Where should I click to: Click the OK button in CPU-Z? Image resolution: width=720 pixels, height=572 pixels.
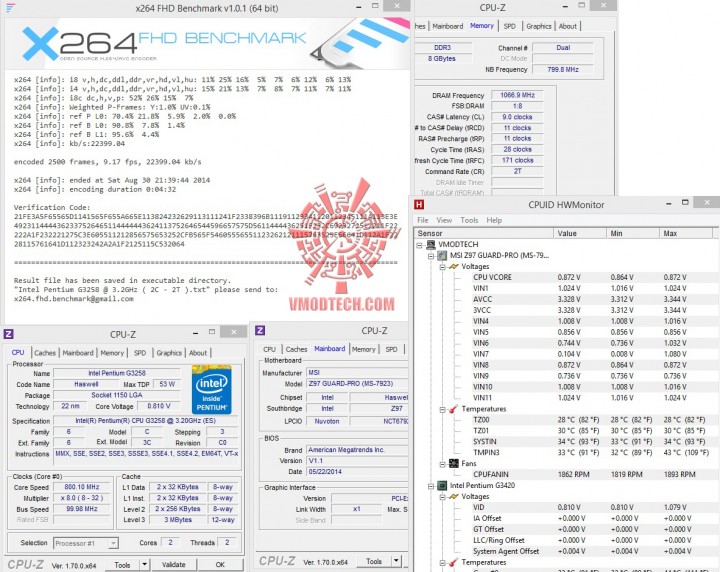[220, 564]
